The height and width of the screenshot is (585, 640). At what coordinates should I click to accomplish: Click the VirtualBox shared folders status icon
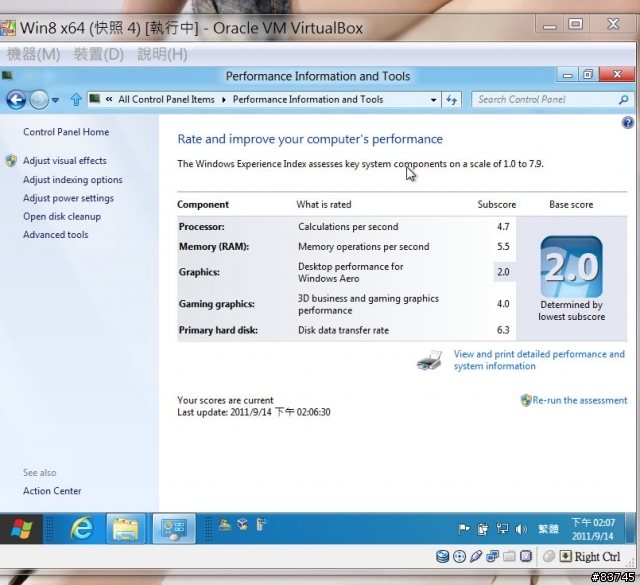pos(509,556)
